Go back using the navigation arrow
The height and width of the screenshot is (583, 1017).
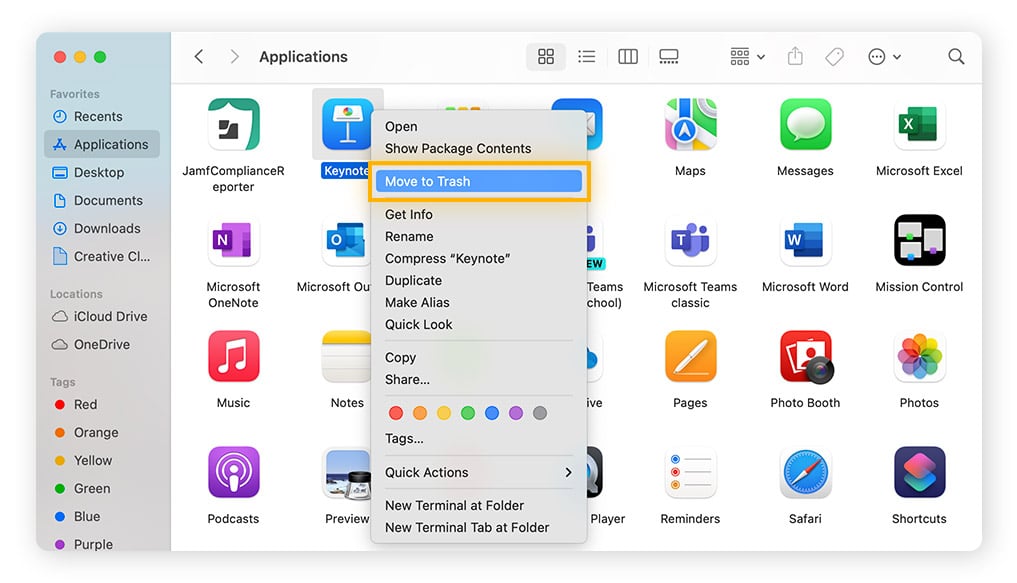(198, 56)
